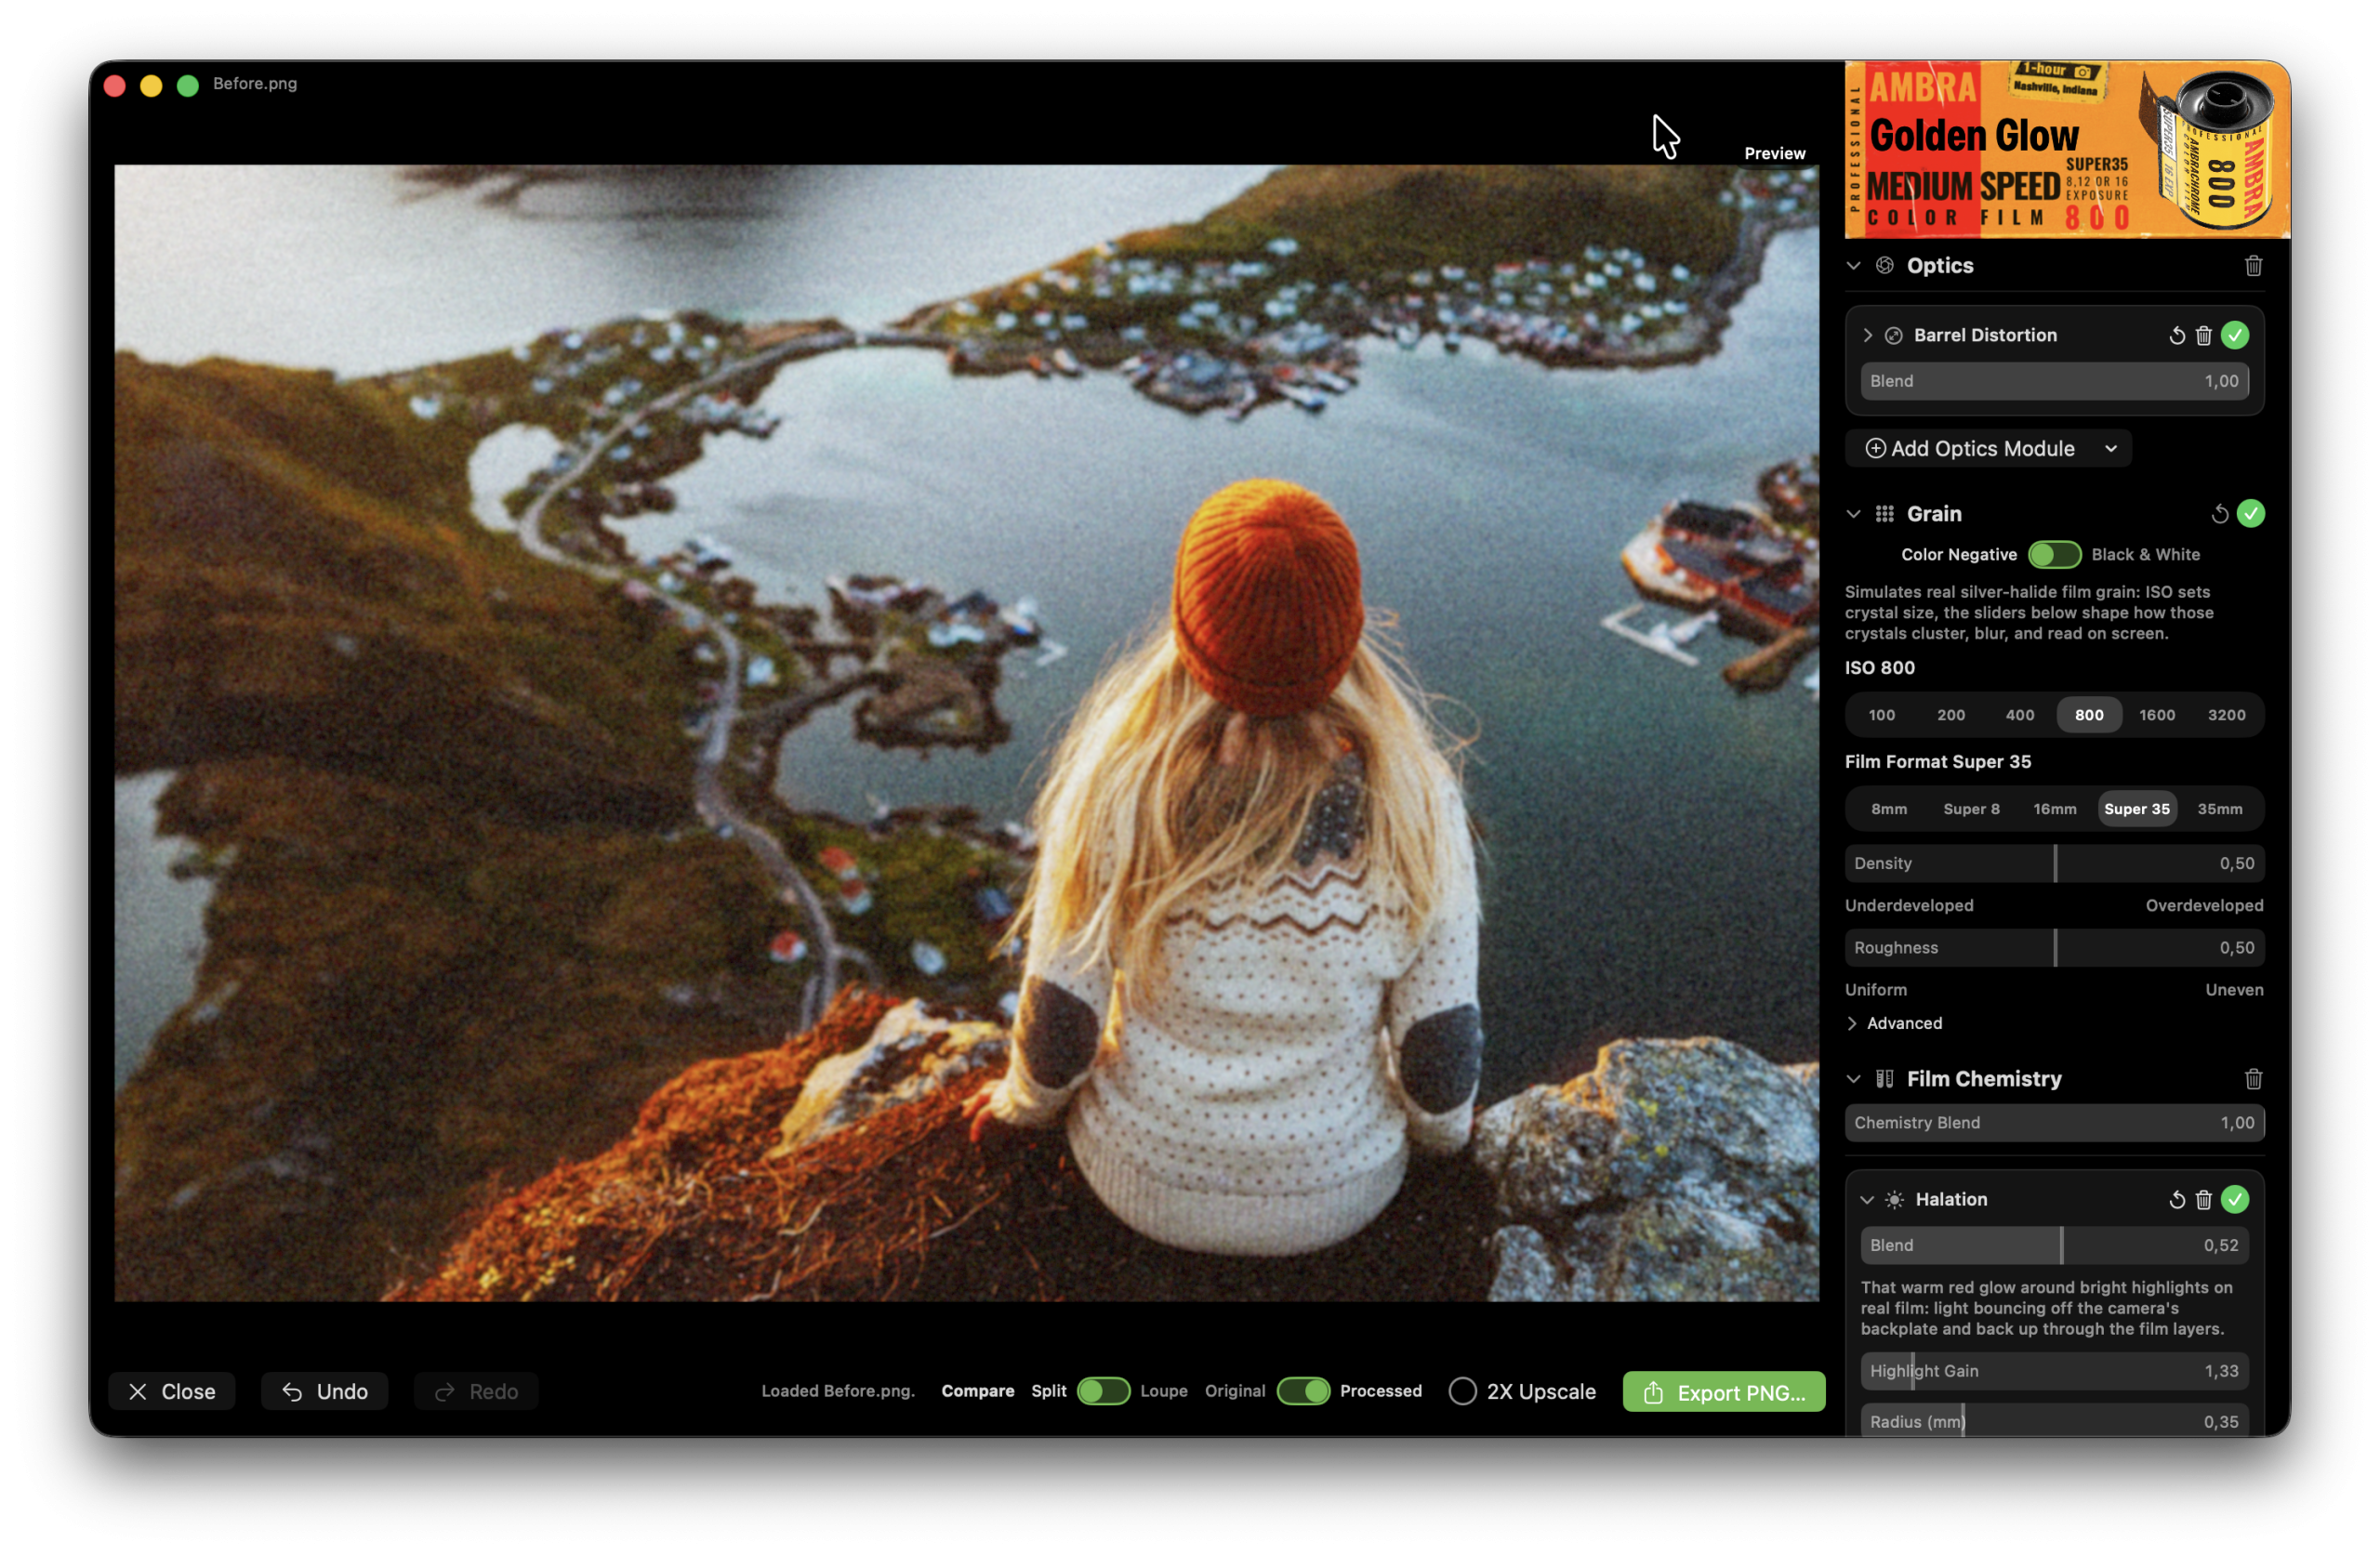Screen dimensions: 2380x1555
Task: Click the Compare label
Action: (x=978, y=1392)
